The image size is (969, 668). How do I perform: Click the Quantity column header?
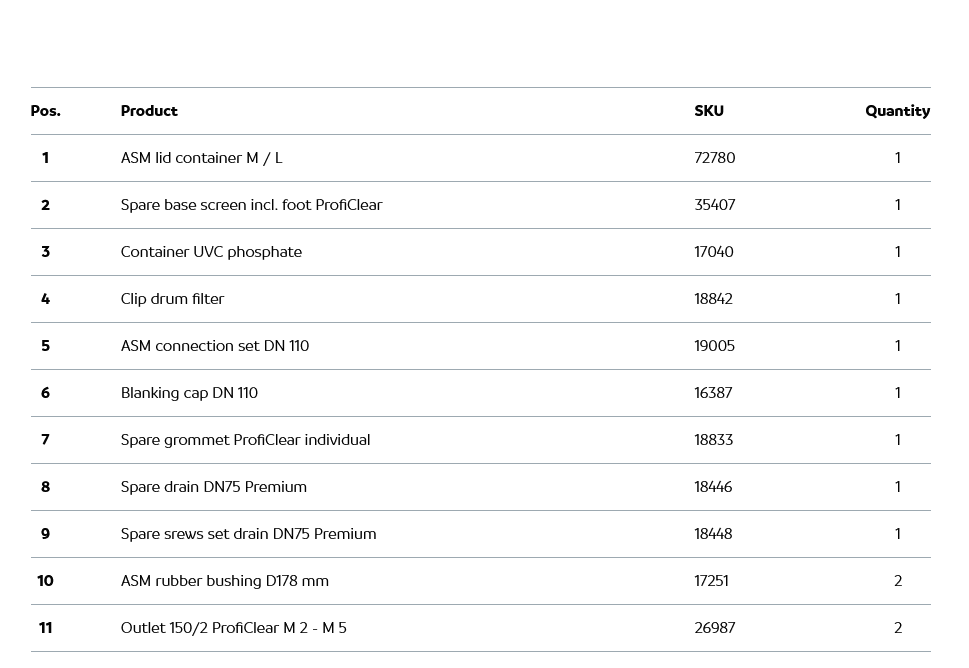pyautogui.click(x=897, y=111)
